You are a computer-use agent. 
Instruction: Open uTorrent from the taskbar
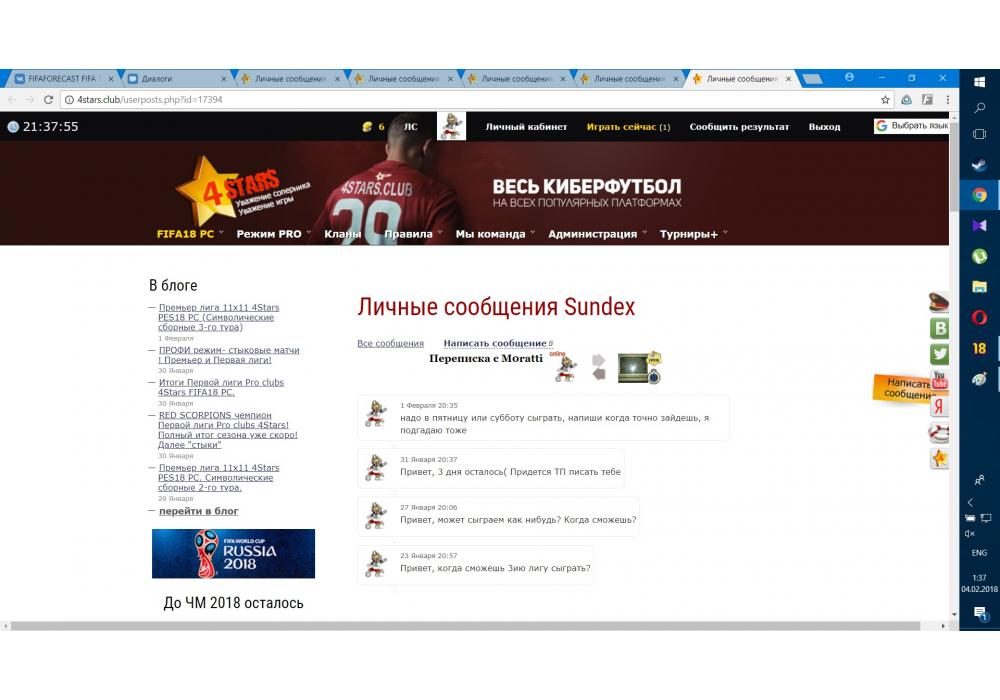pyautogui.click(x=980, y=256)
